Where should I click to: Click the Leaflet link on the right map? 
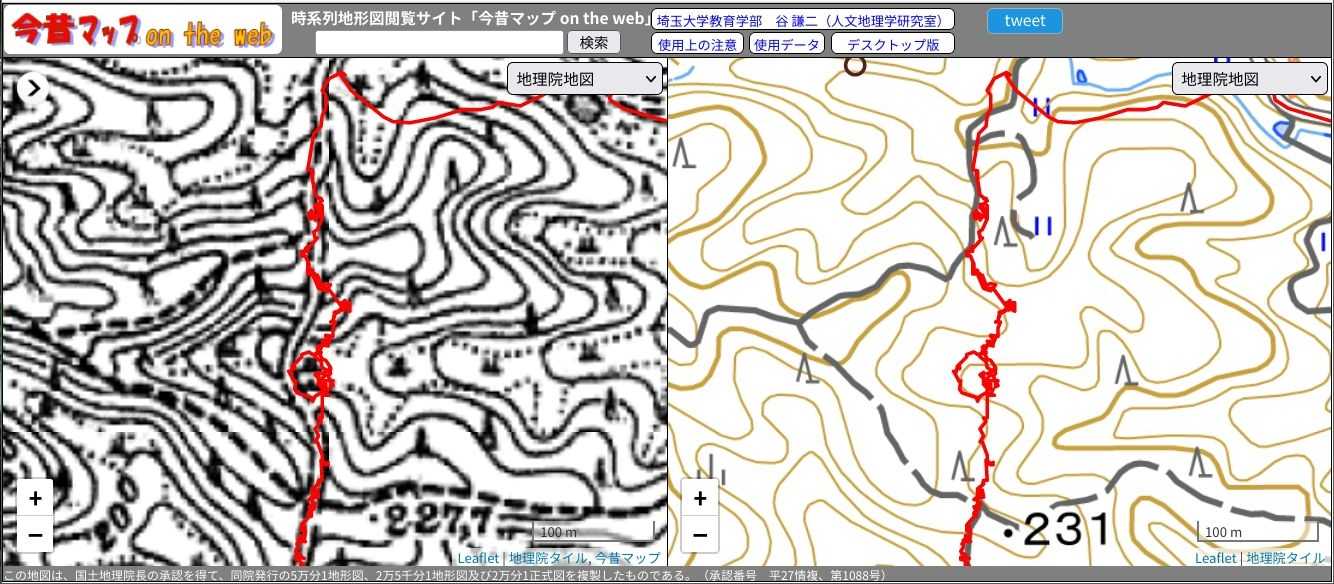[x=1215, y=558]
